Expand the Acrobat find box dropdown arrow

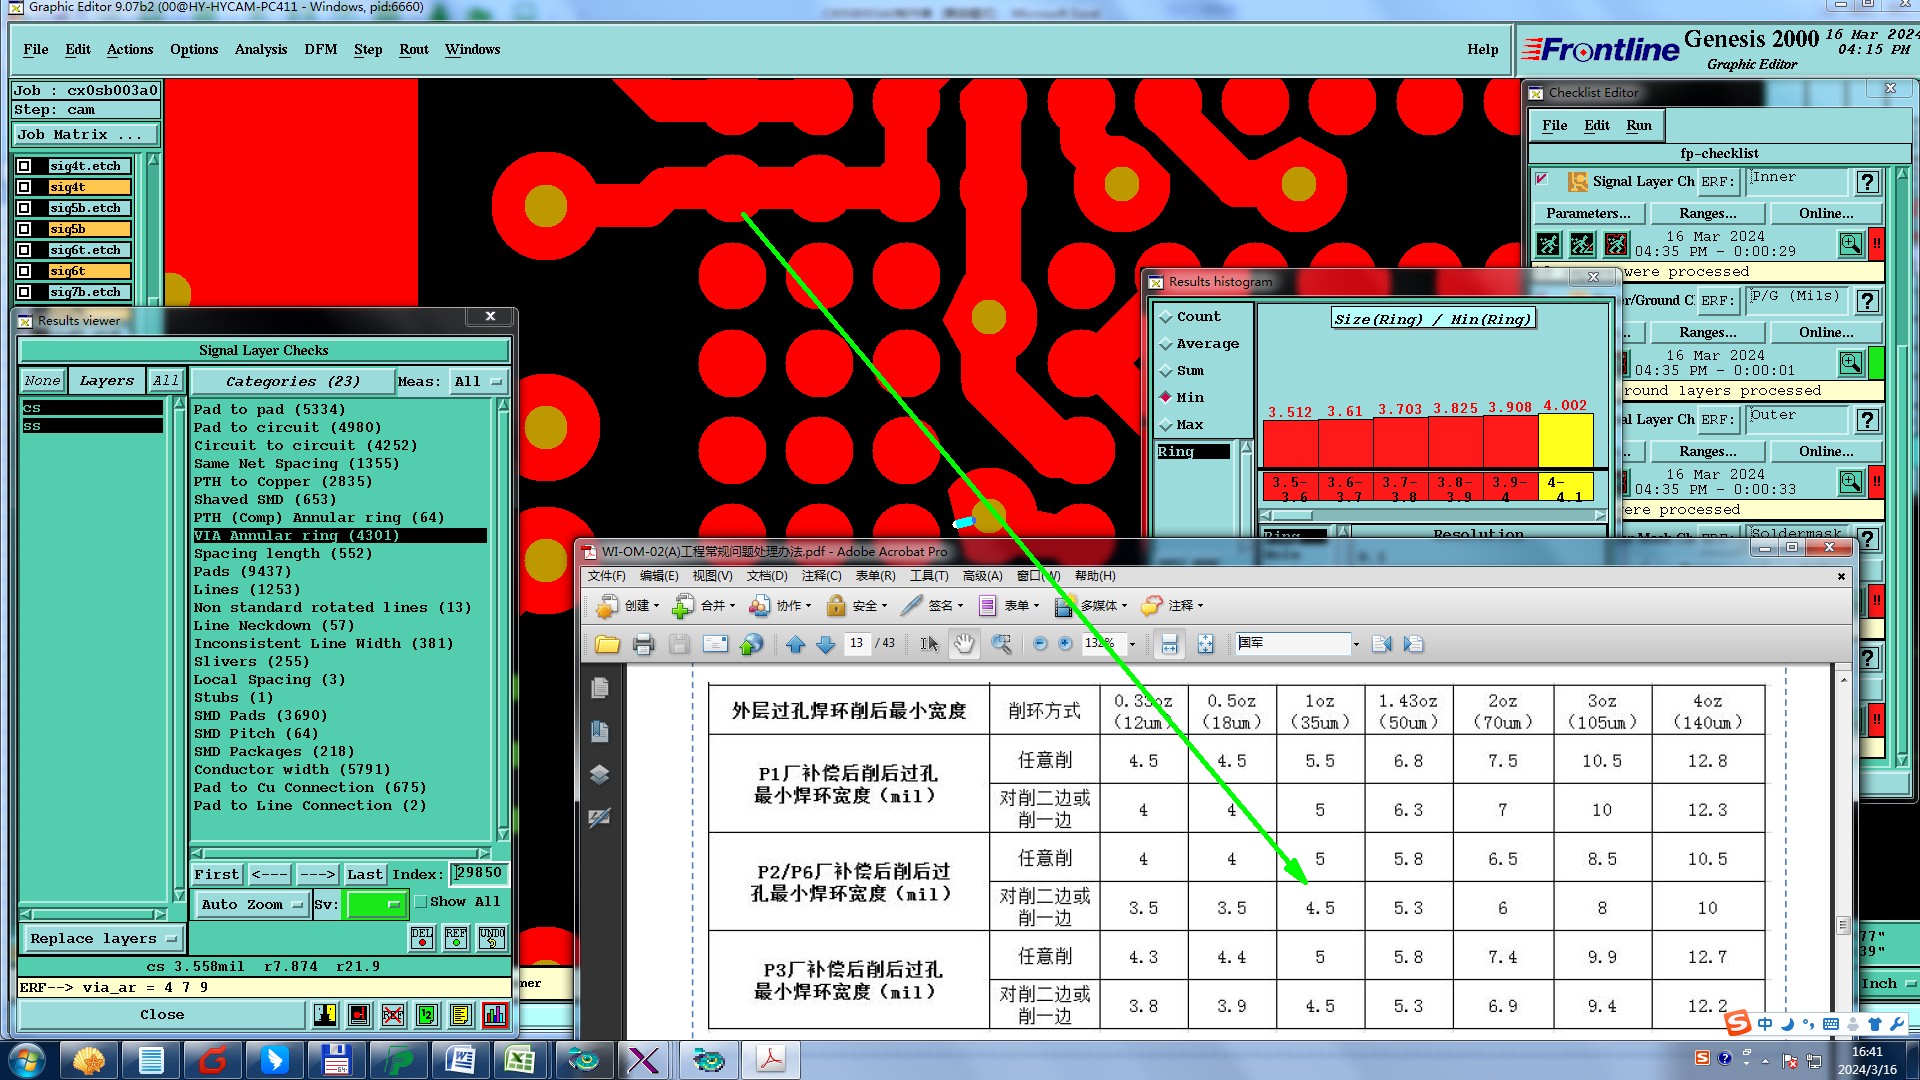coord(1356,644)
